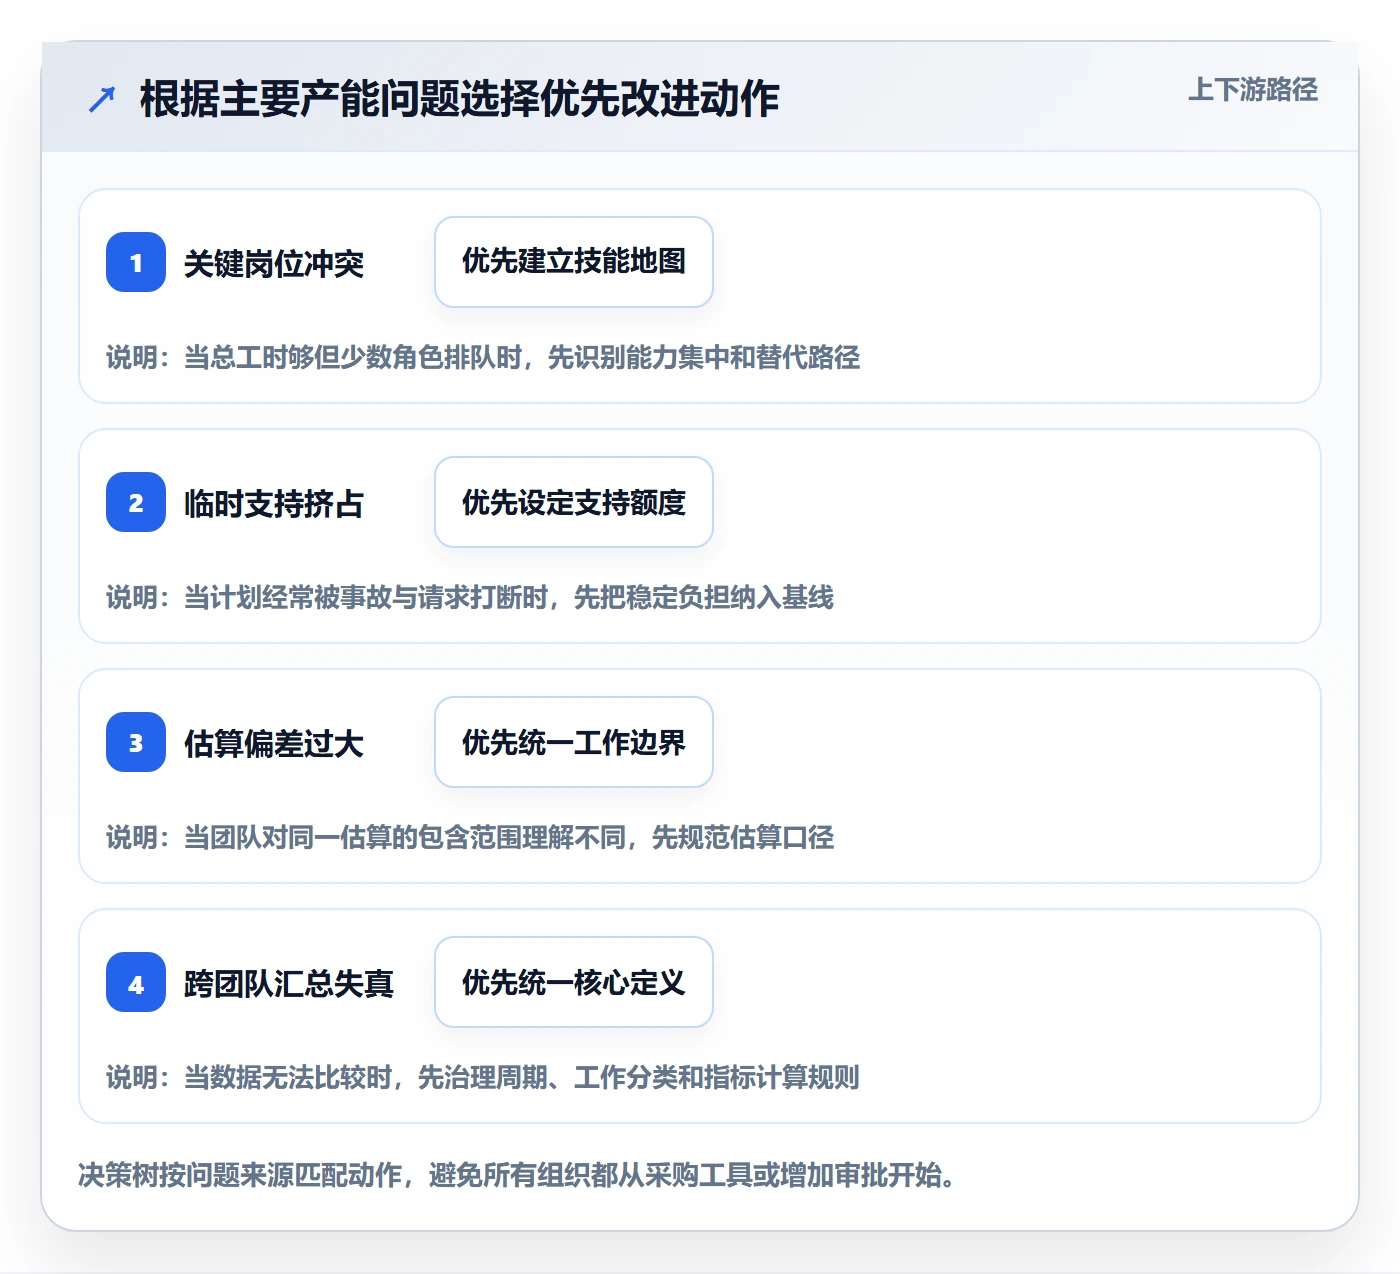Click the footer note starting with 决策树按问题来源
Image resolution: width=1400 pixels, height=1274 pixels.
517,1175
